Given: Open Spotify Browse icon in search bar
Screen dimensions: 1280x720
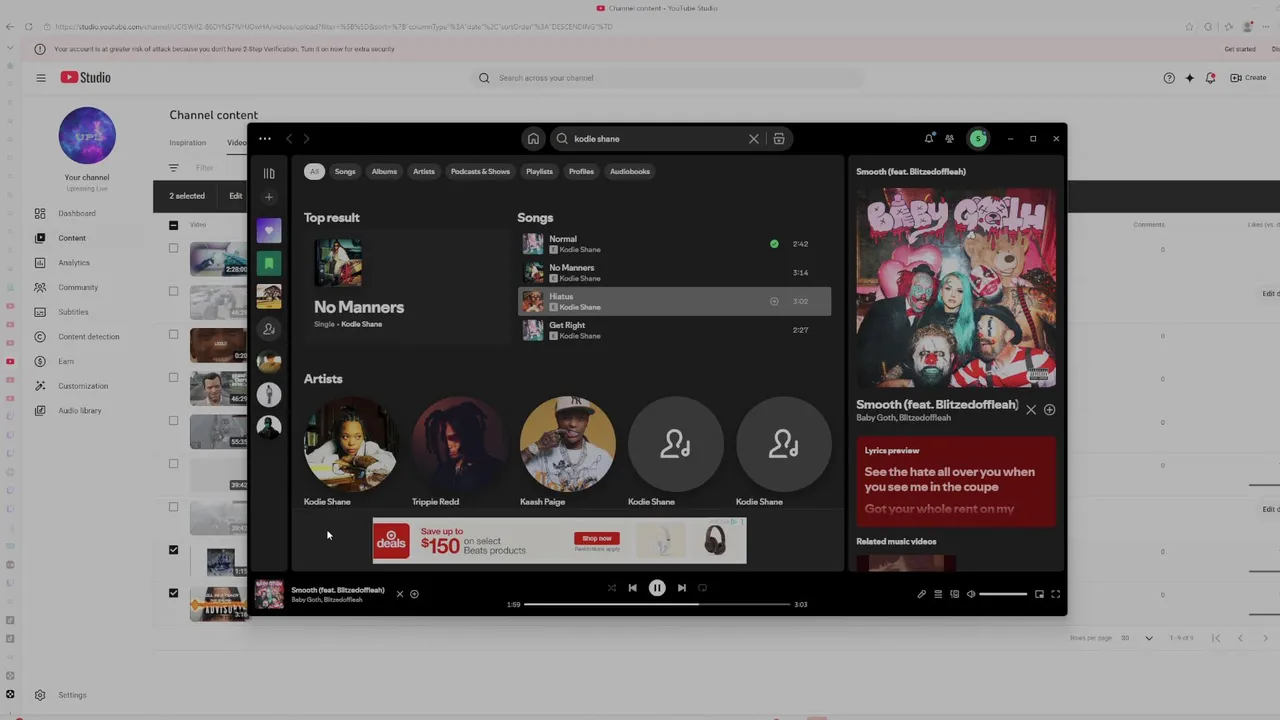Looking at the screenshot, I should (x=779, y=139).
